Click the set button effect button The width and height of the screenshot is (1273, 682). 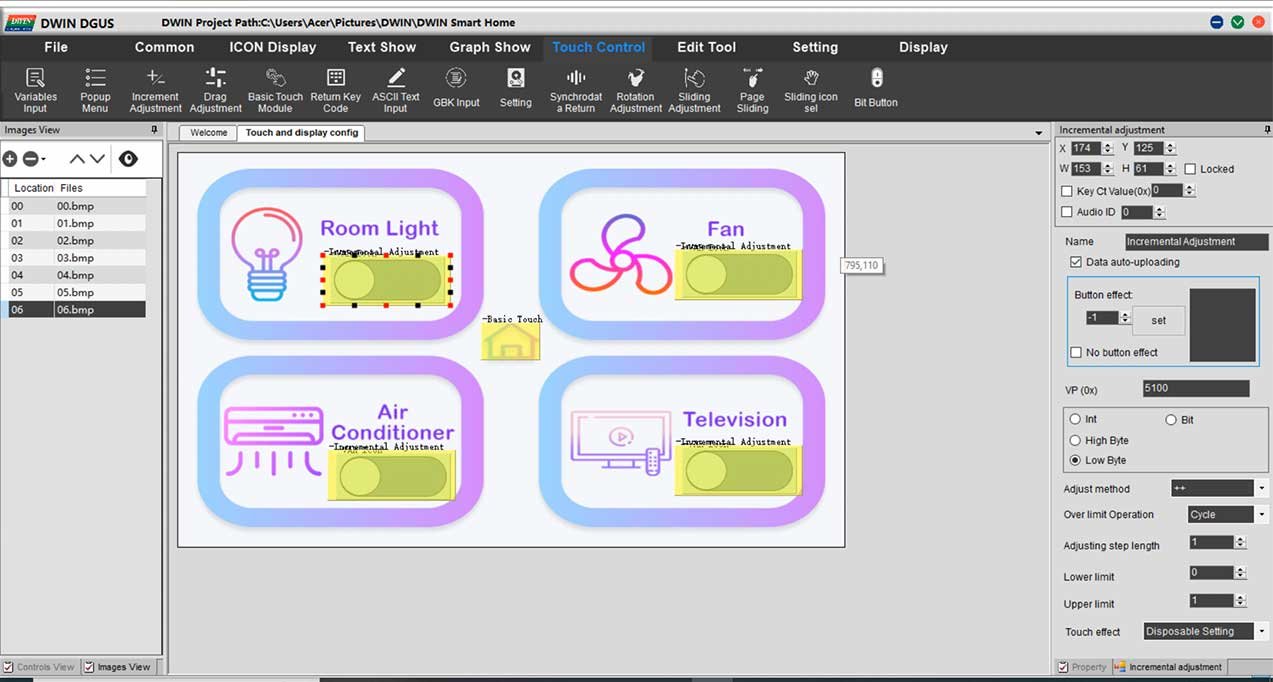pos(1159,321)
